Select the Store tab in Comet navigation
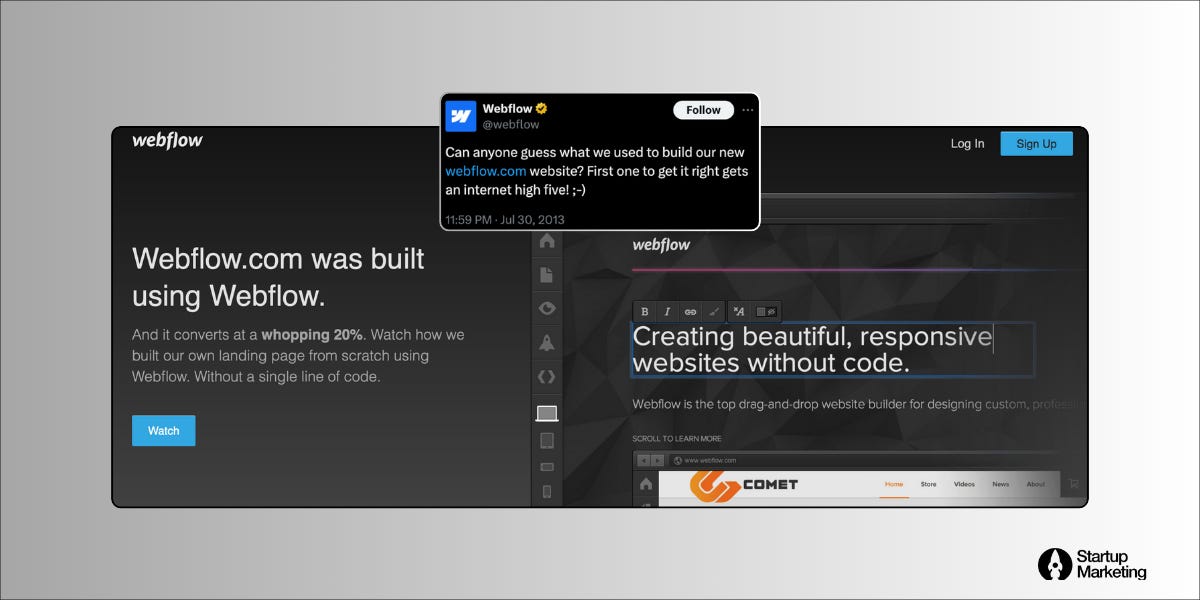The image size is (1200, 600). point(928,484)
